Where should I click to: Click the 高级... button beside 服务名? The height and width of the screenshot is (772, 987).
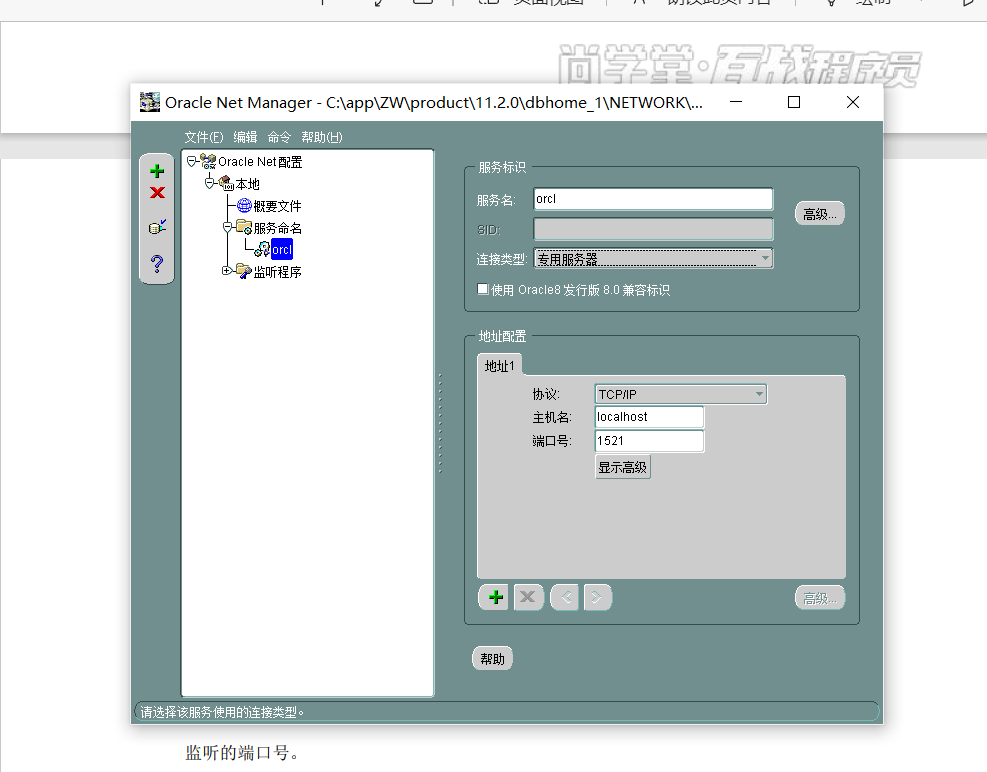pos(820,214)
